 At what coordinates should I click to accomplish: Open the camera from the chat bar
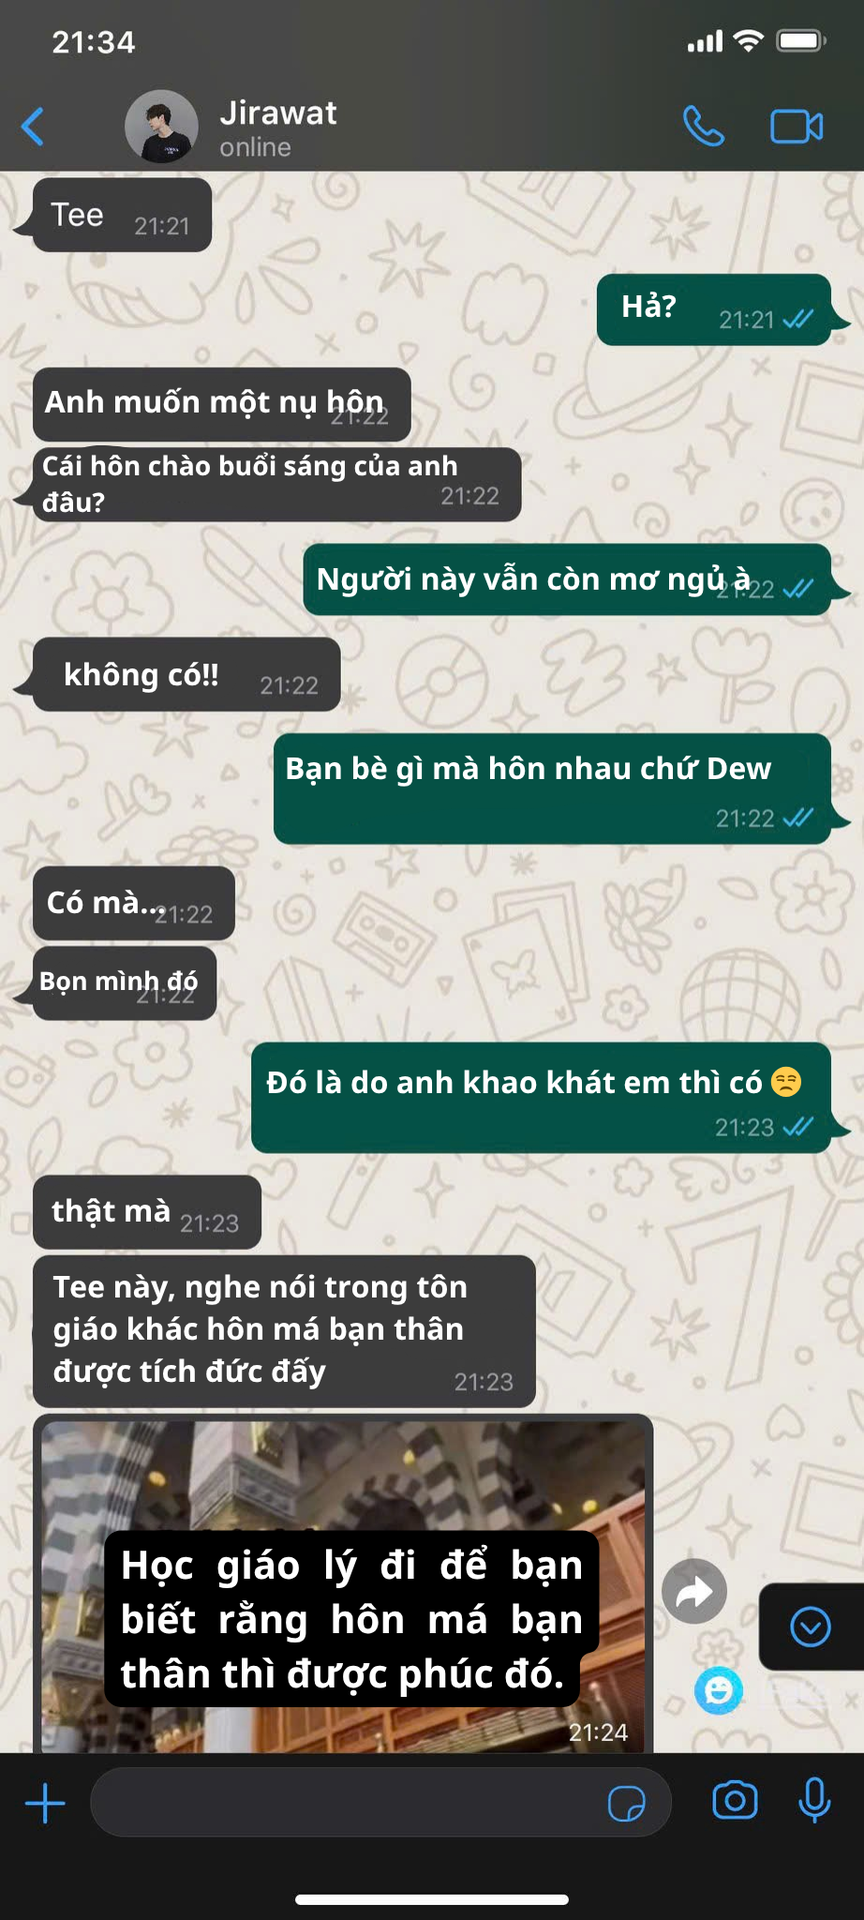click(x=735, y=1802)
